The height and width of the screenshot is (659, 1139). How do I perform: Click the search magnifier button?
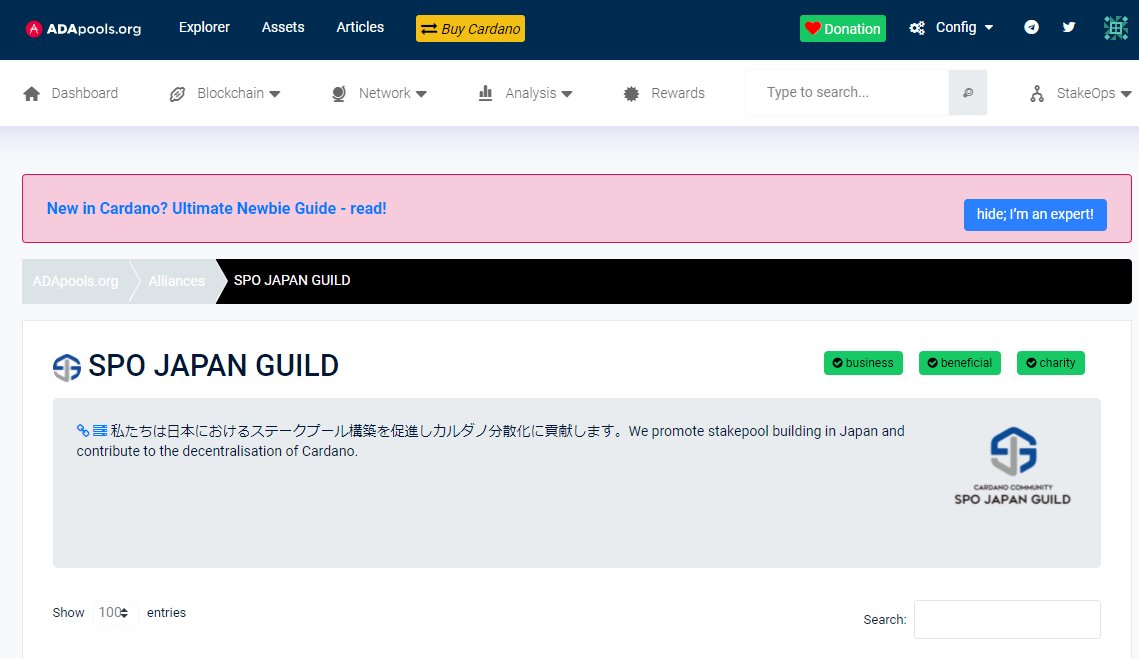coord(968,92)
